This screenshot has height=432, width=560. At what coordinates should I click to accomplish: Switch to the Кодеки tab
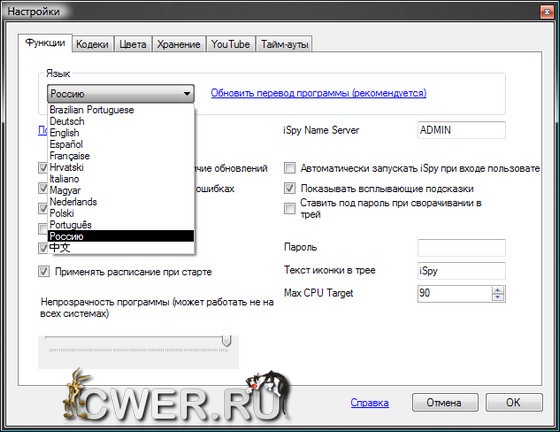coord(92,44)
